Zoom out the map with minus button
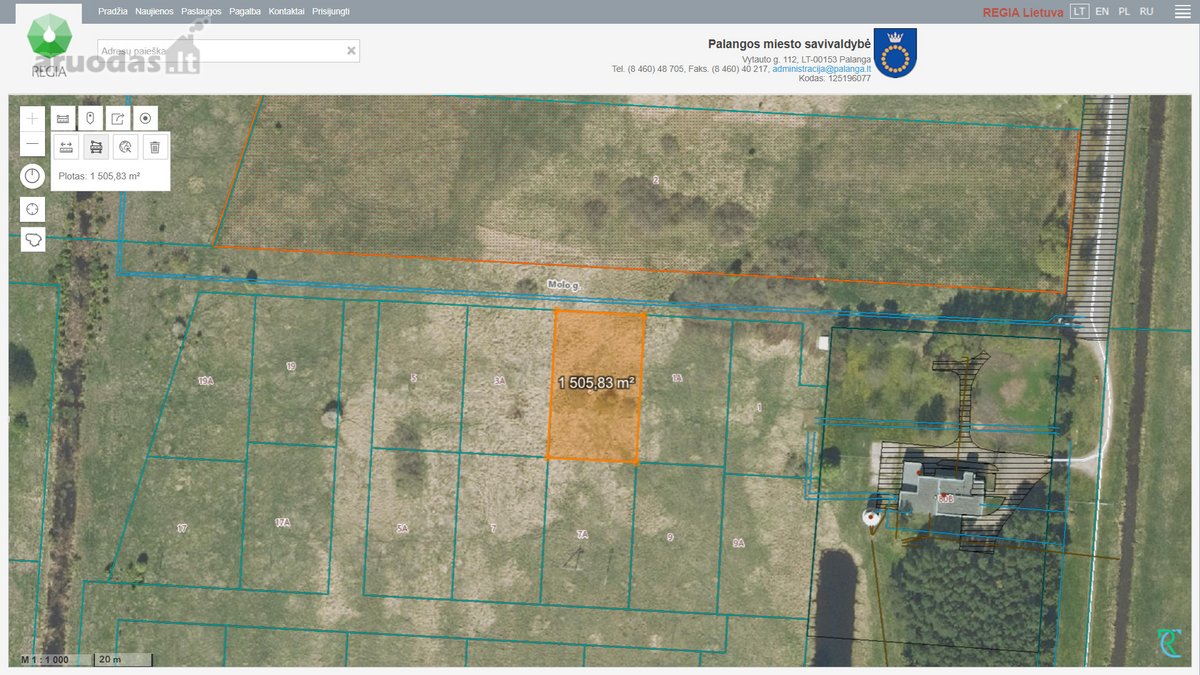1200x675 pixels. 32,144
